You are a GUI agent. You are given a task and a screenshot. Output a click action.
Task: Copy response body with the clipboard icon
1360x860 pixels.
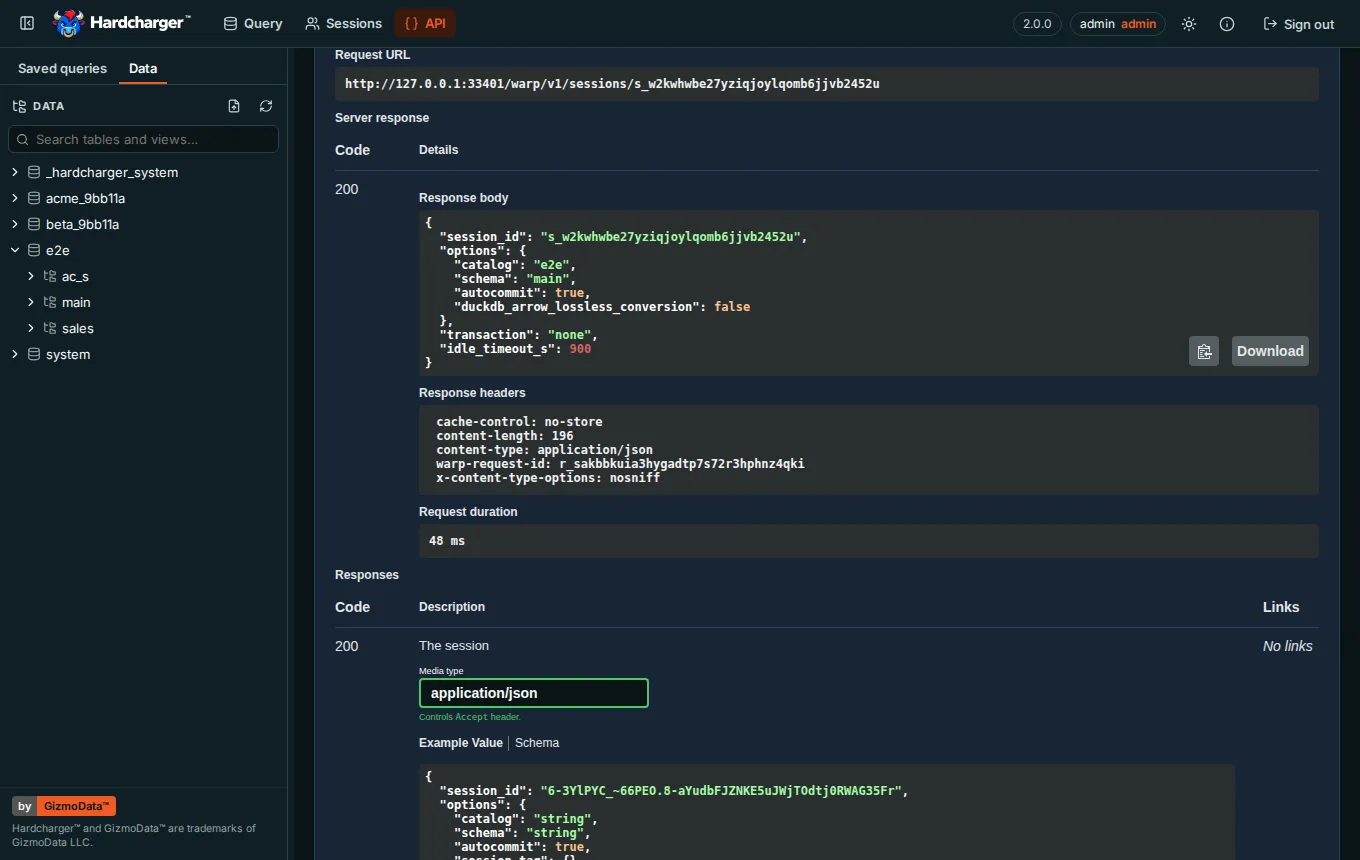[1204, 351]
